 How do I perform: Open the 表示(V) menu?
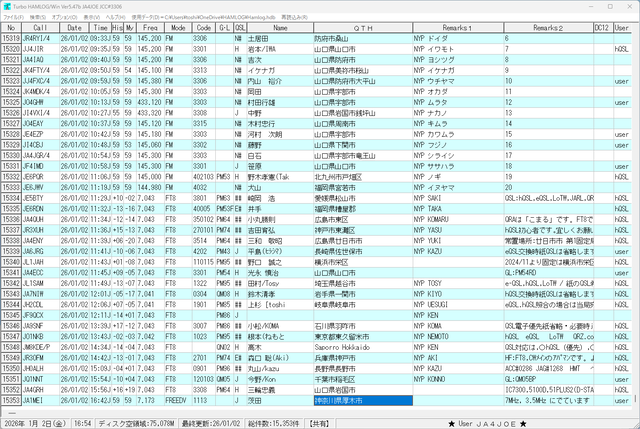coord(91,17)
